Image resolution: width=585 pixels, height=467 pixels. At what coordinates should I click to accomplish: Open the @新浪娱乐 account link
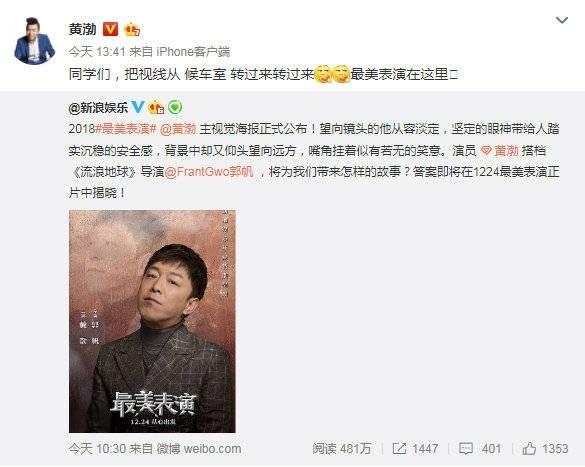coord(98,107)
